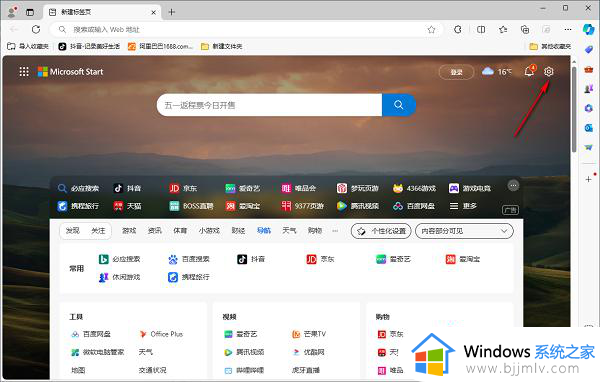
Task: Switch to the 关注 tab
Action: (x=98, y=230)
